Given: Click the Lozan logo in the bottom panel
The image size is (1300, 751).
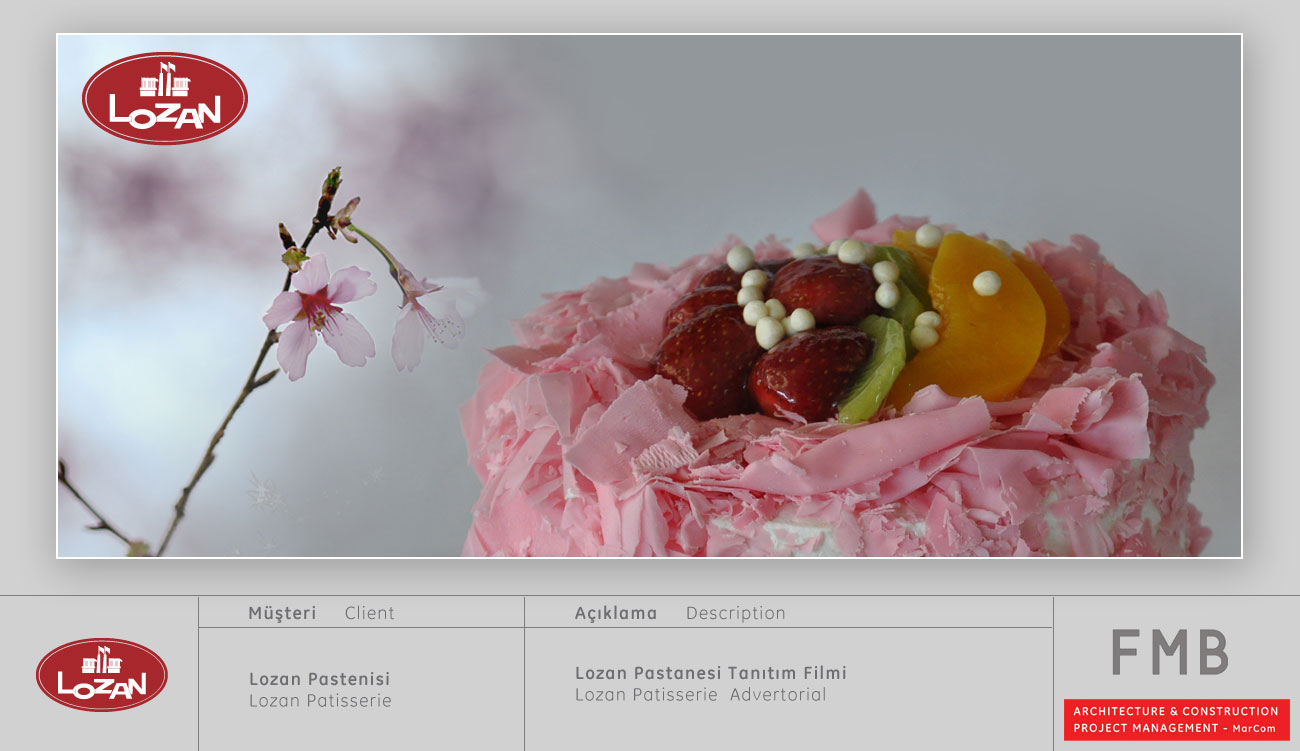Looking at the screenshot, I should tap(102, 675).
